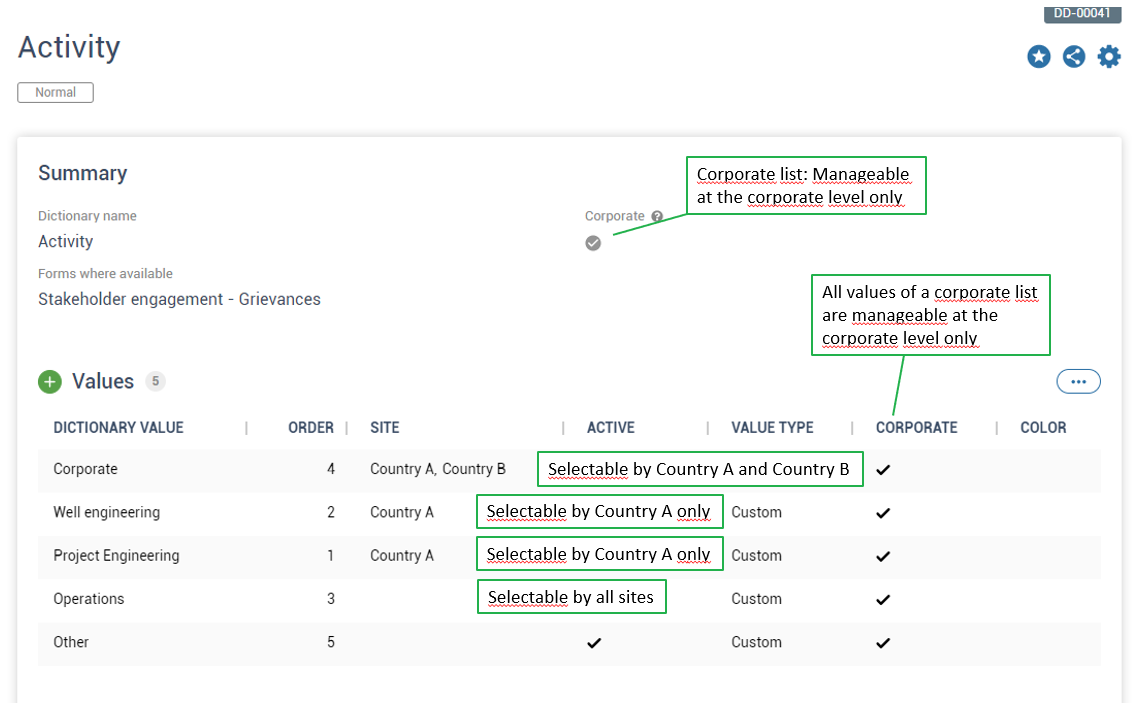The image size is (1143, 718).
Task: Click the Site column header
Action: (384, 428)
